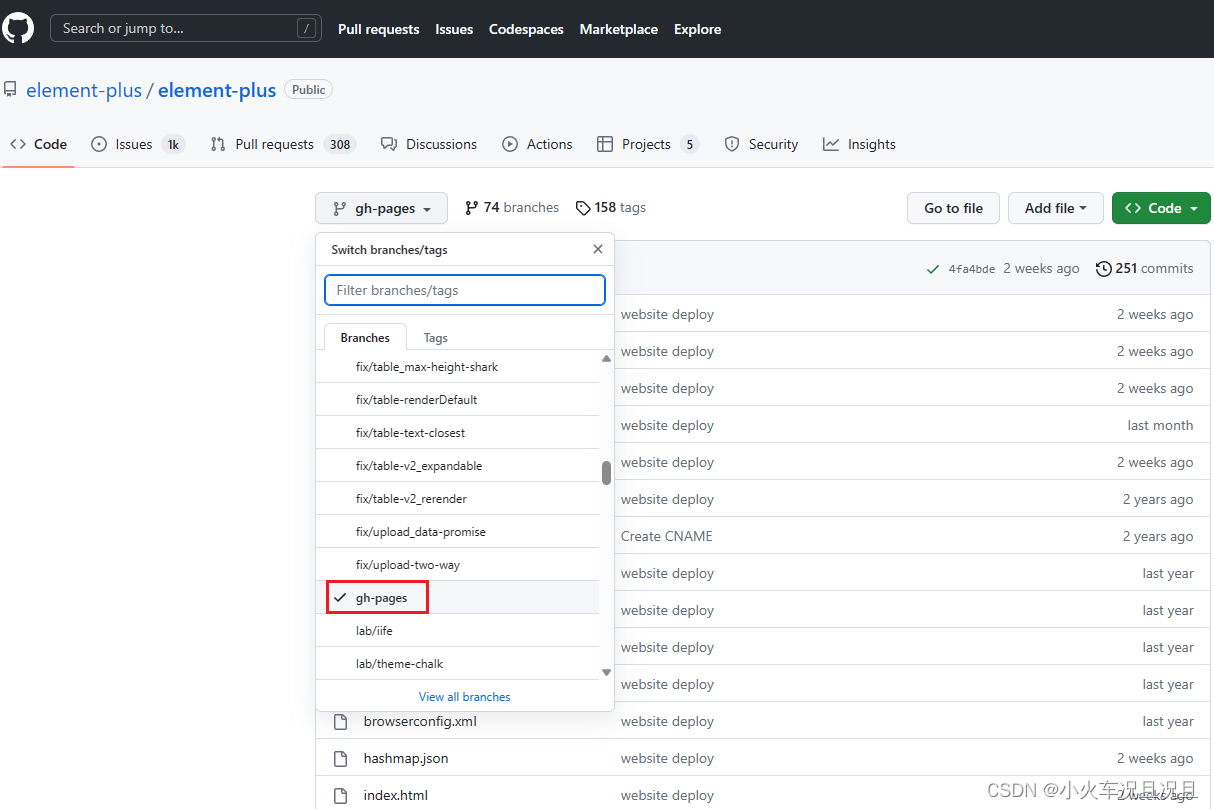Image resolution: width=1214 pixels, height=809 pixels.
Task: Open the bold element-plus repository link
Action: pyautogui.click(x=217, y=90)
